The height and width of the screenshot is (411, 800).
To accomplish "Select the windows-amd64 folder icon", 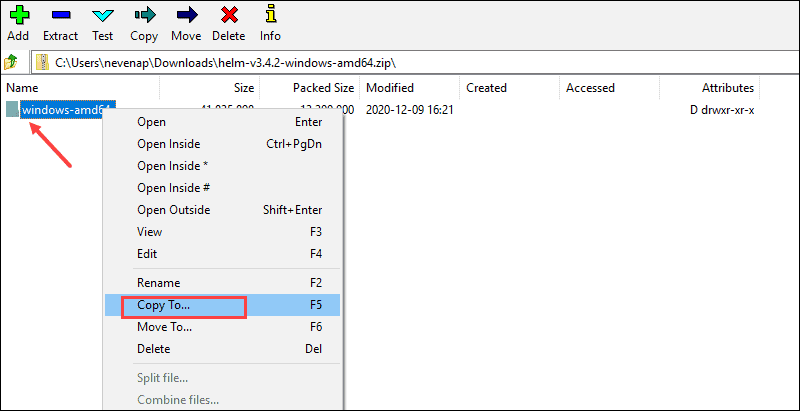I will tap(12, 109).
